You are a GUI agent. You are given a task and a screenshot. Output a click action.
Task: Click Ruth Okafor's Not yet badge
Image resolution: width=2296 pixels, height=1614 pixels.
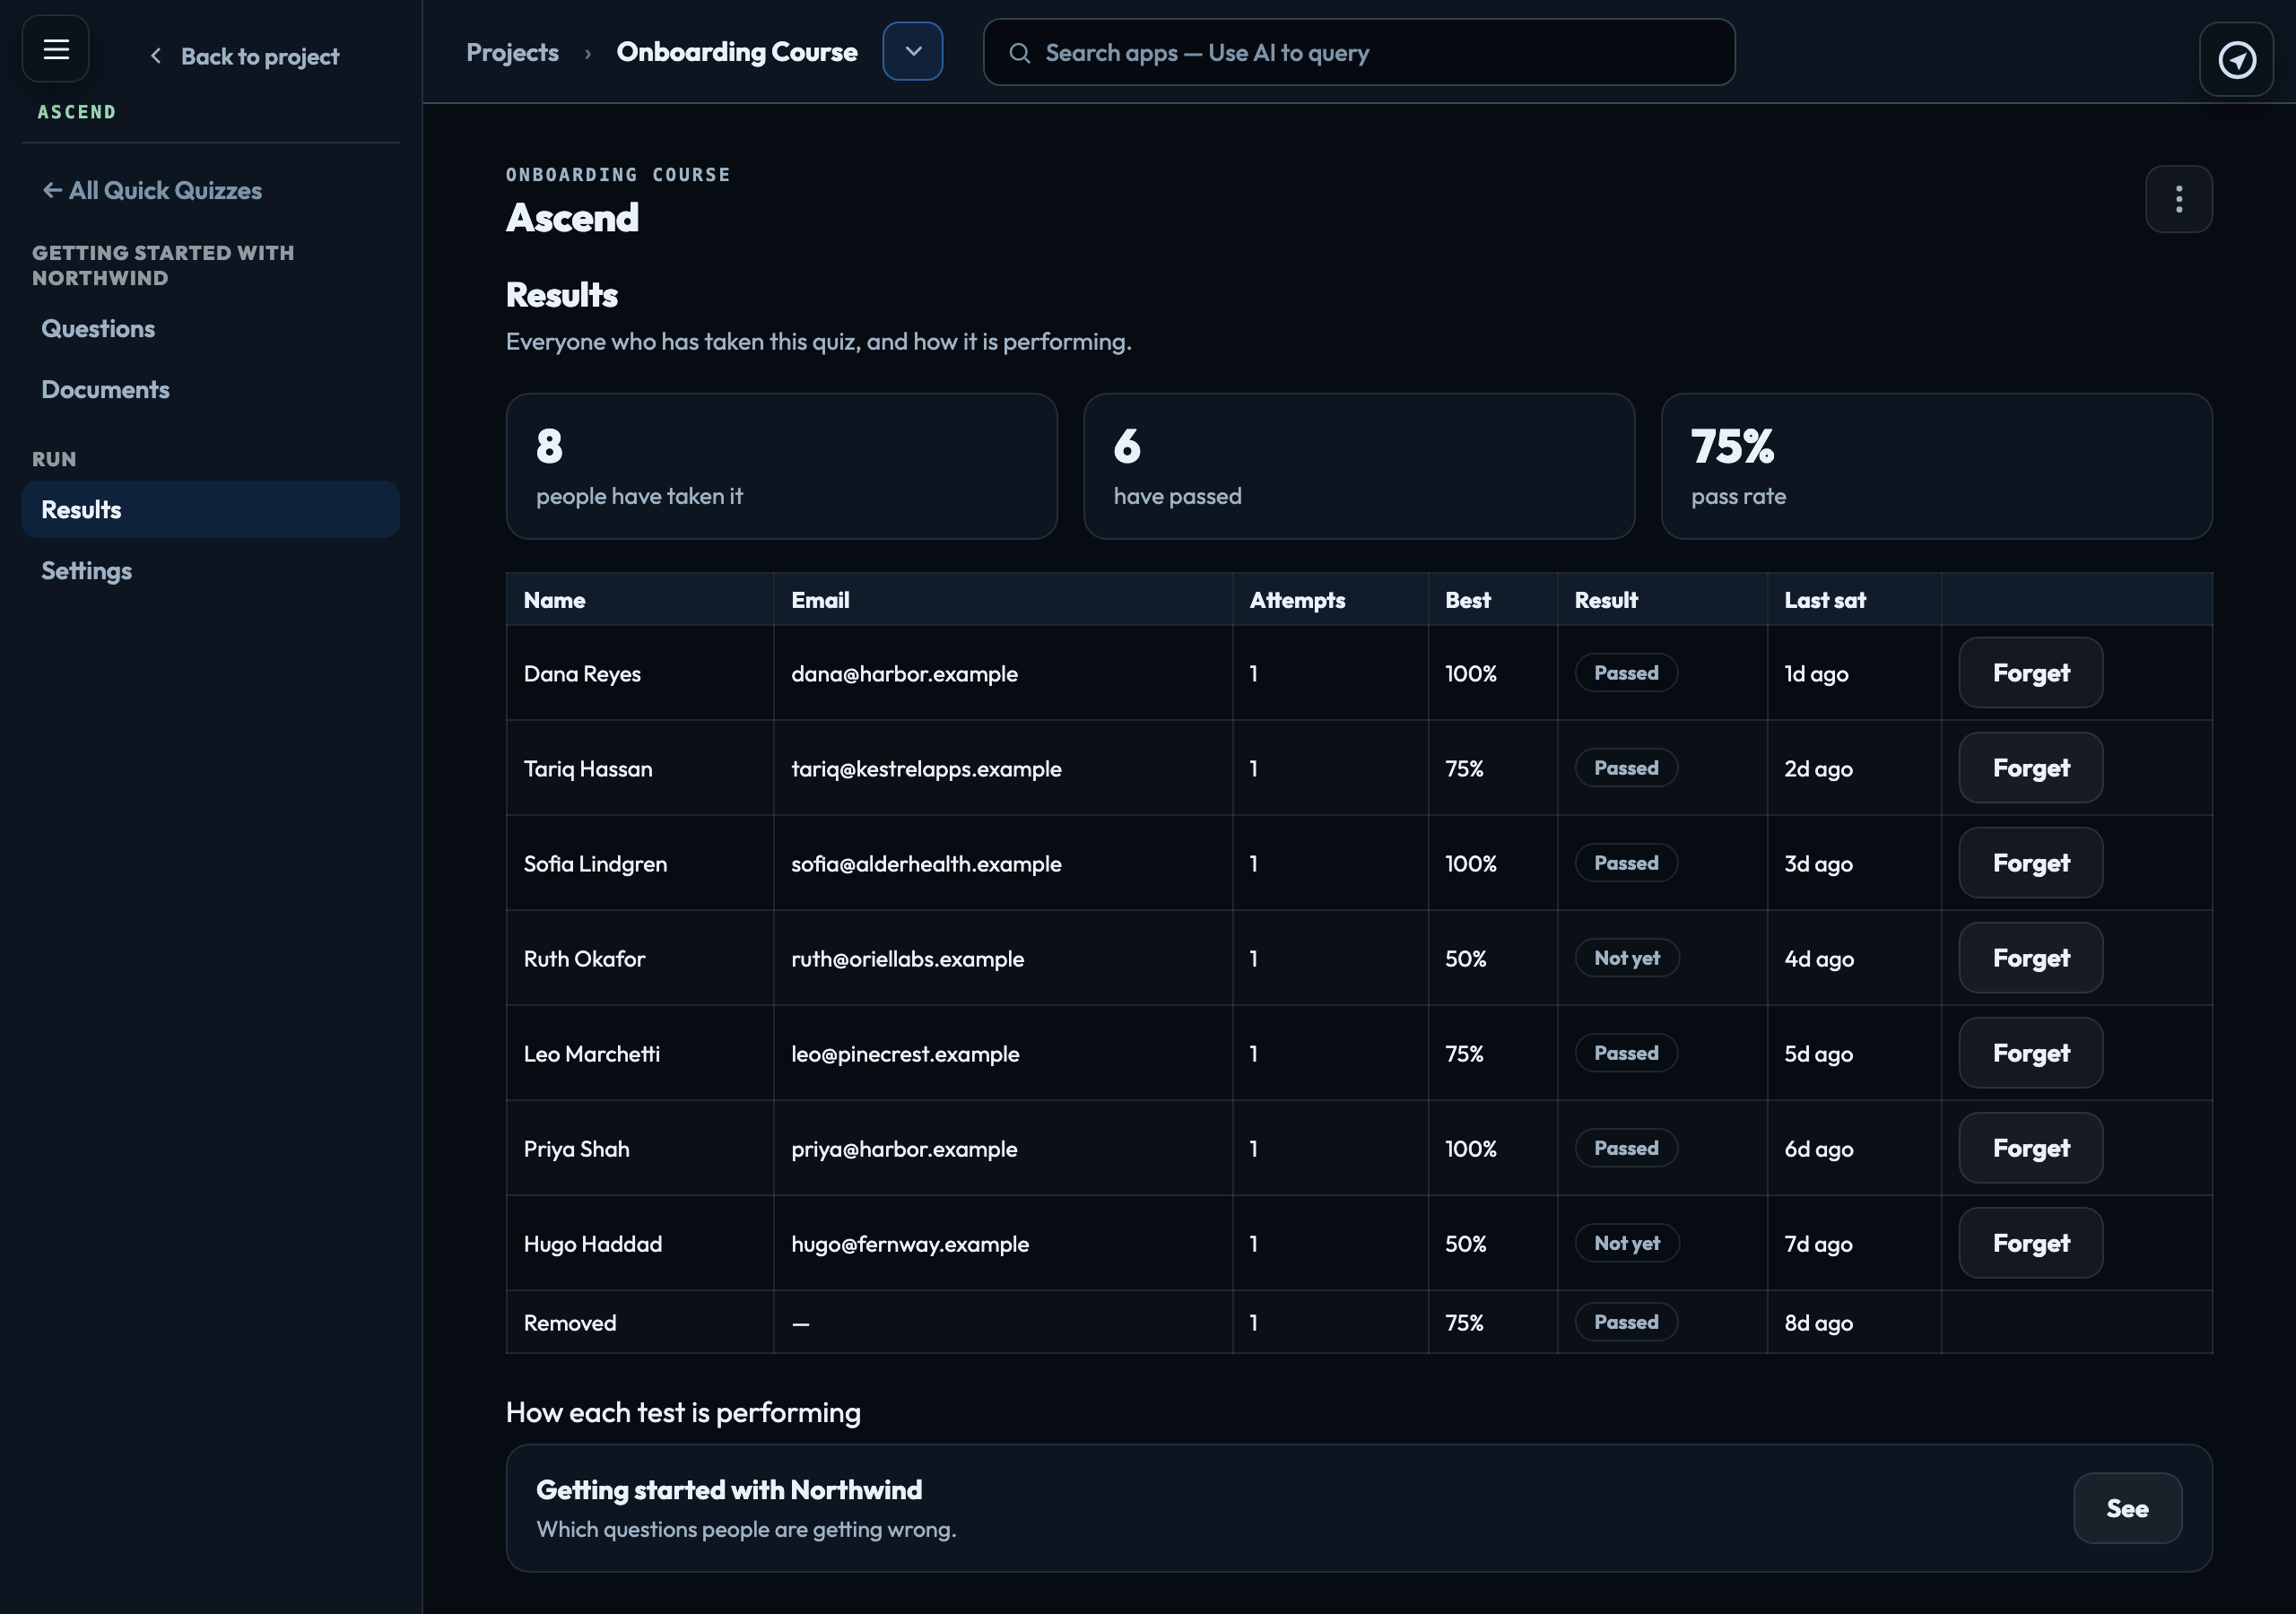pos(1627,958)
